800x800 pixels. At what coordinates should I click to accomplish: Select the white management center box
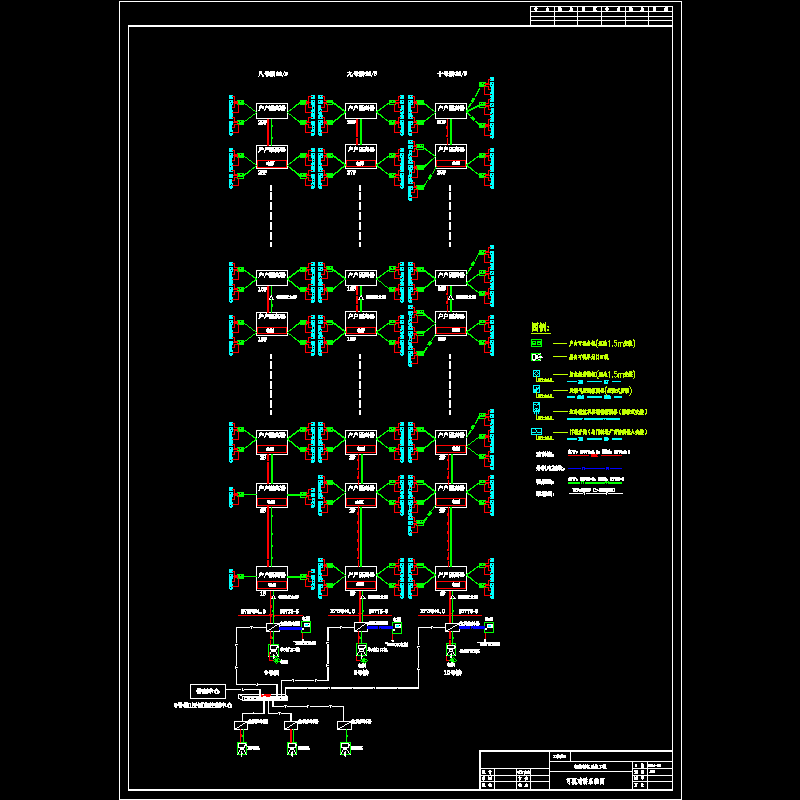pos(207,690)
